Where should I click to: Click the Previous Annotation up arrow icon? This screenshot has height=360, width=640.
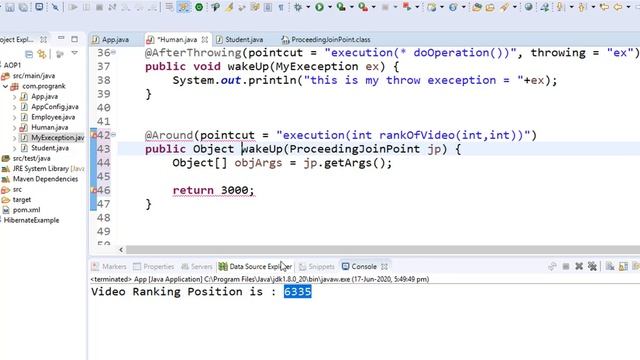[x=582, y=7]
